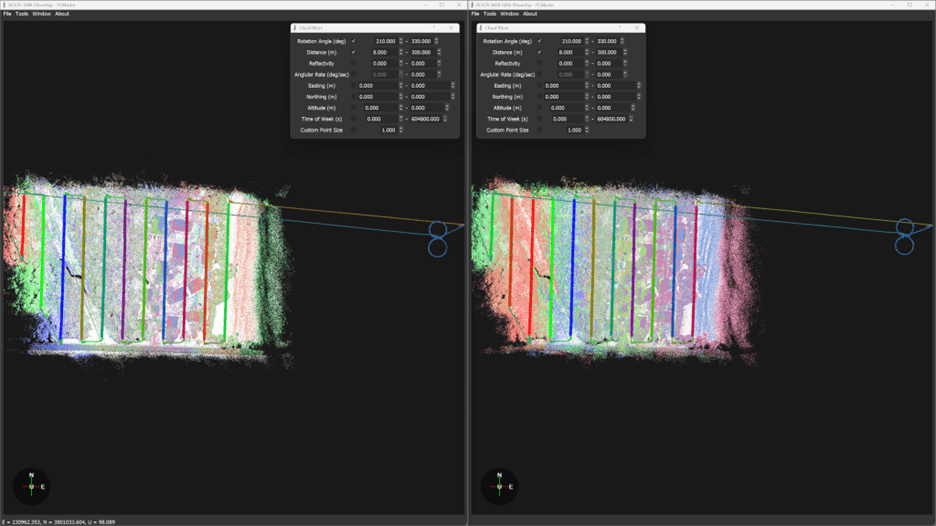Click the compass orientation widget in right window

[499, 486]
